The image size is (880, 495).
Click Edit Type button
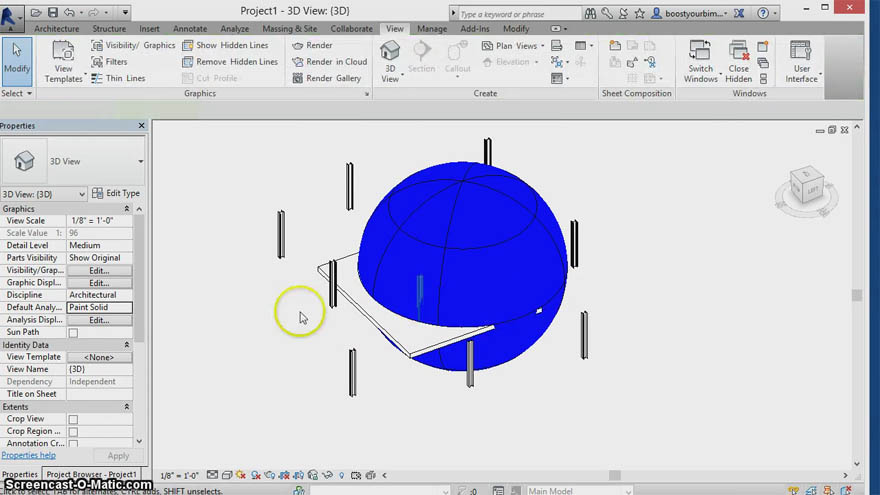tap(116, 194)
